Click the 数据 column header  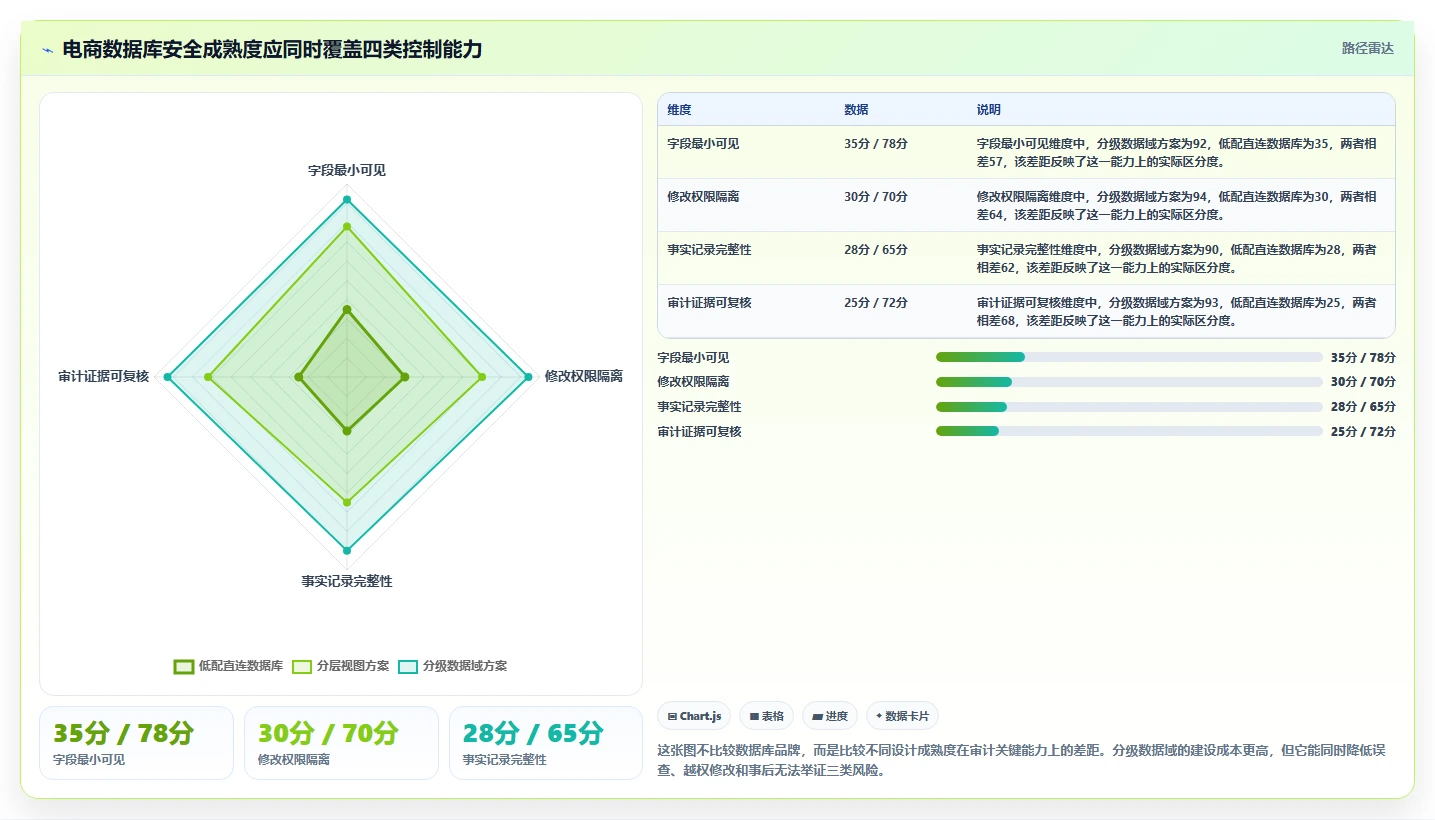point(856,110)
